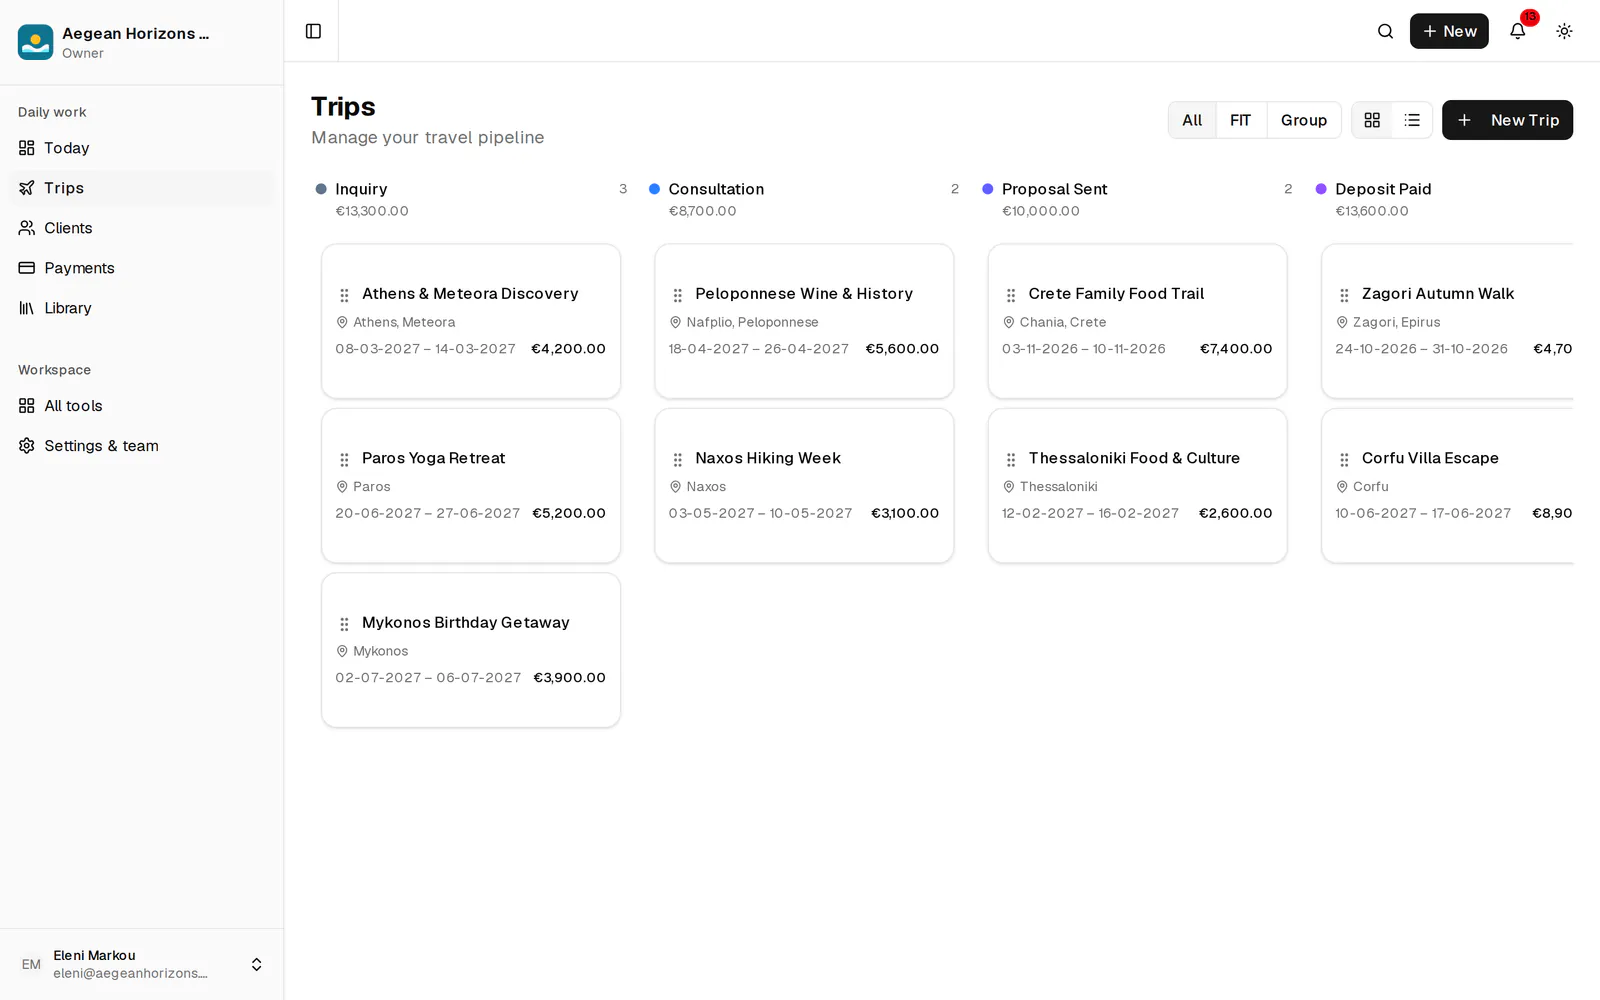Click the New Trip button

coord(1507,120)
